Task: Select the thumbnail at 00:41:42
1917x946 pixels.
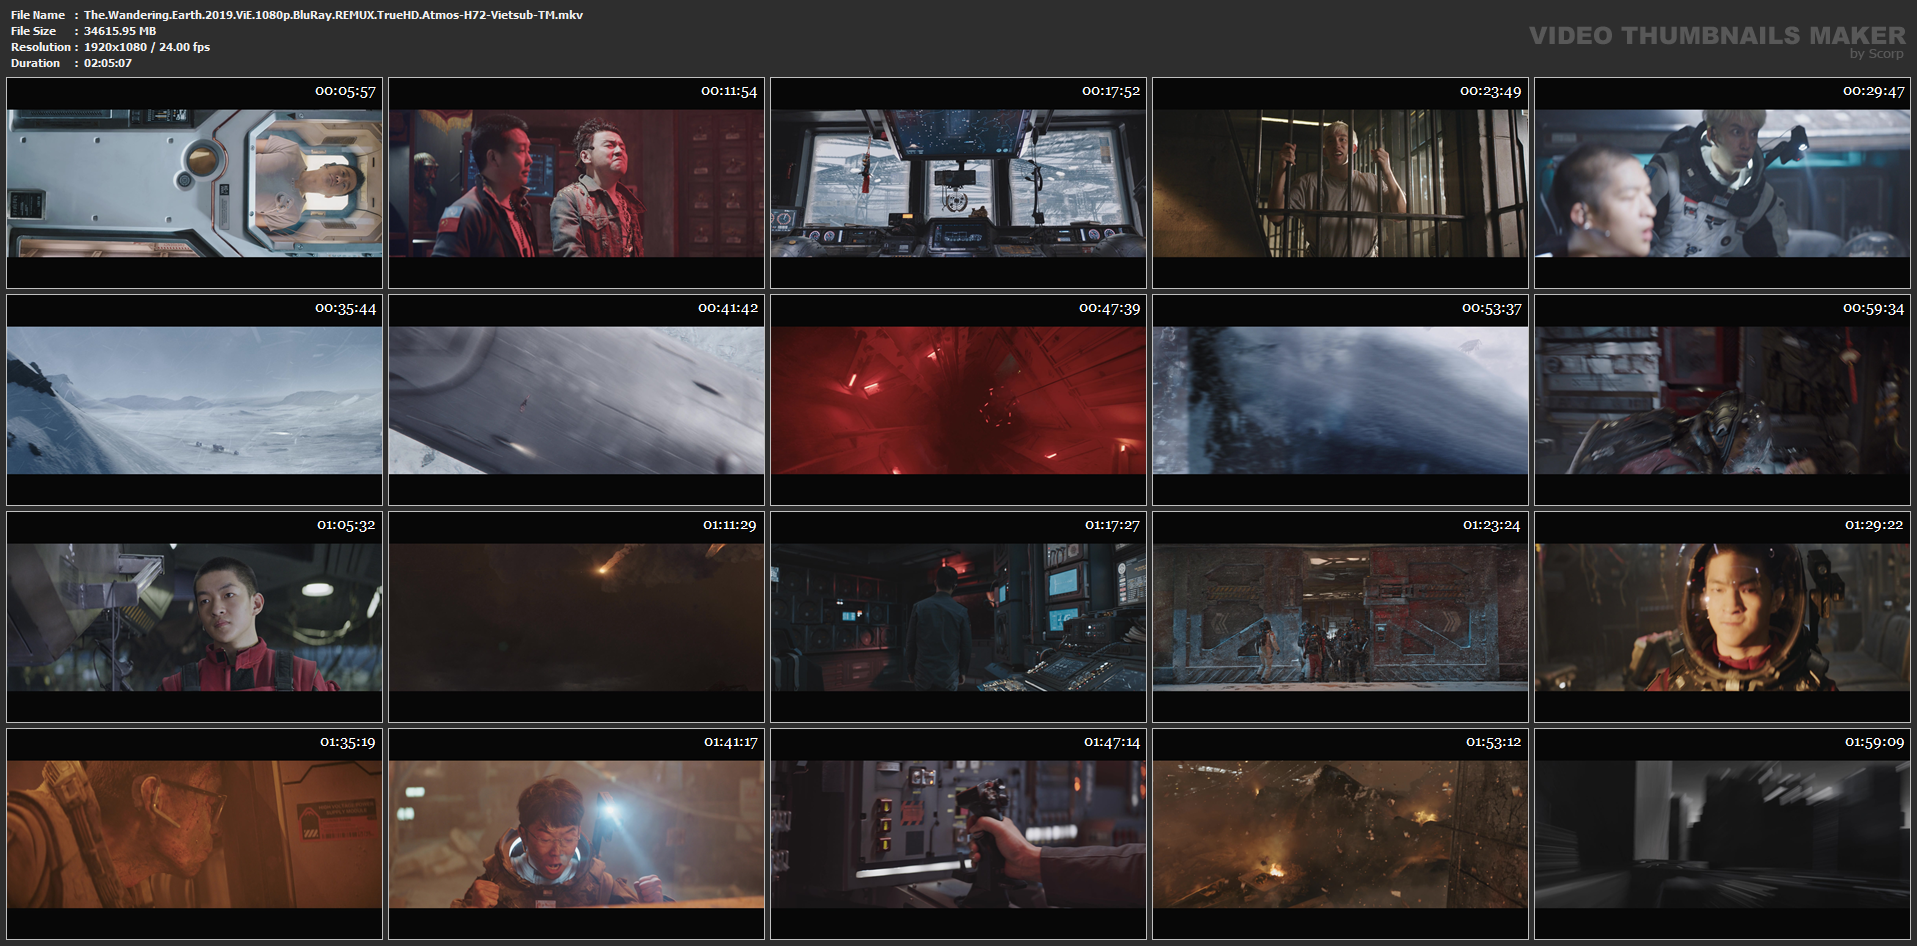Action: 577,400
